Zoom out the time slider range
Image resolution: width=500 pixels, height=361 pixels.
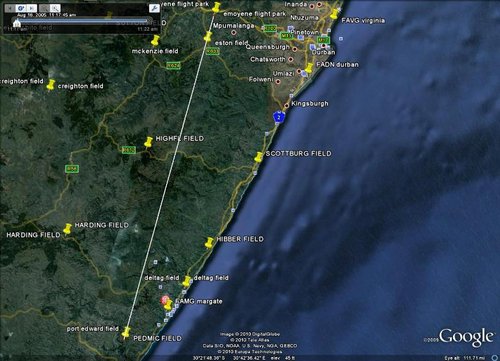pos(44,8)
